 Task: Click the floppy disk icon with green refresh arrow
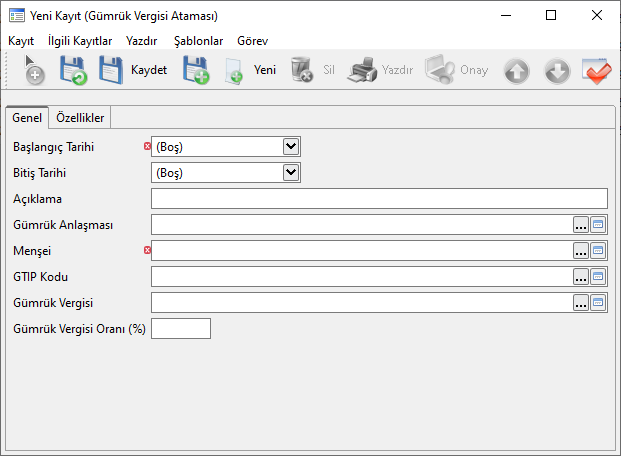(x=73, y=71)
